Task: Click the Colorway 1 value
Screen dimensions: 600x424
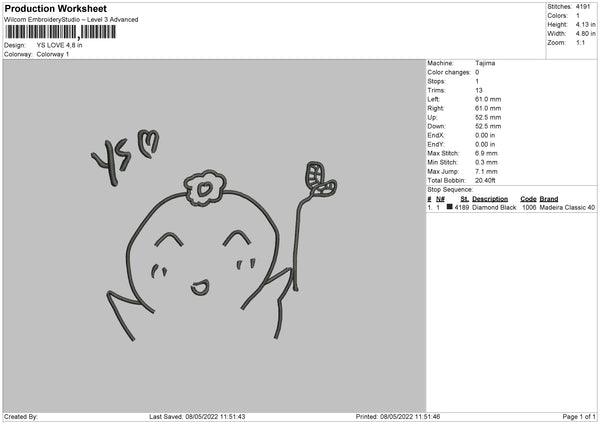Action: pos(53,54)
